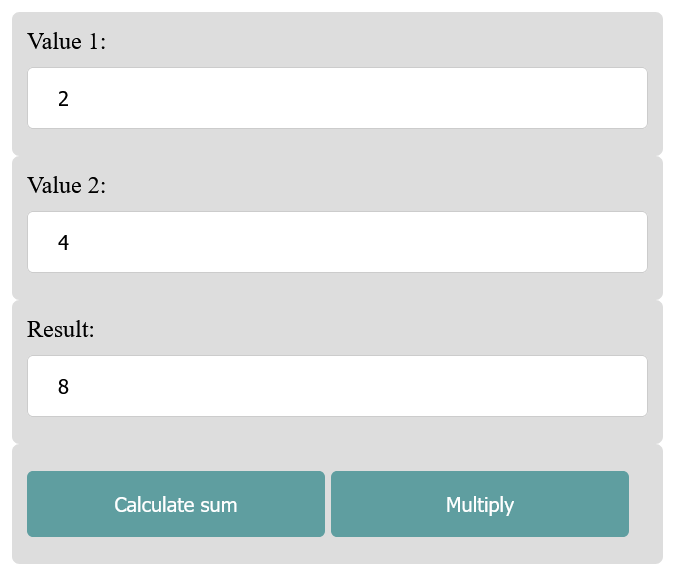This screenshot has height=576, width=675.
Task: Activate the text box under Result
Action: [337, 386]
